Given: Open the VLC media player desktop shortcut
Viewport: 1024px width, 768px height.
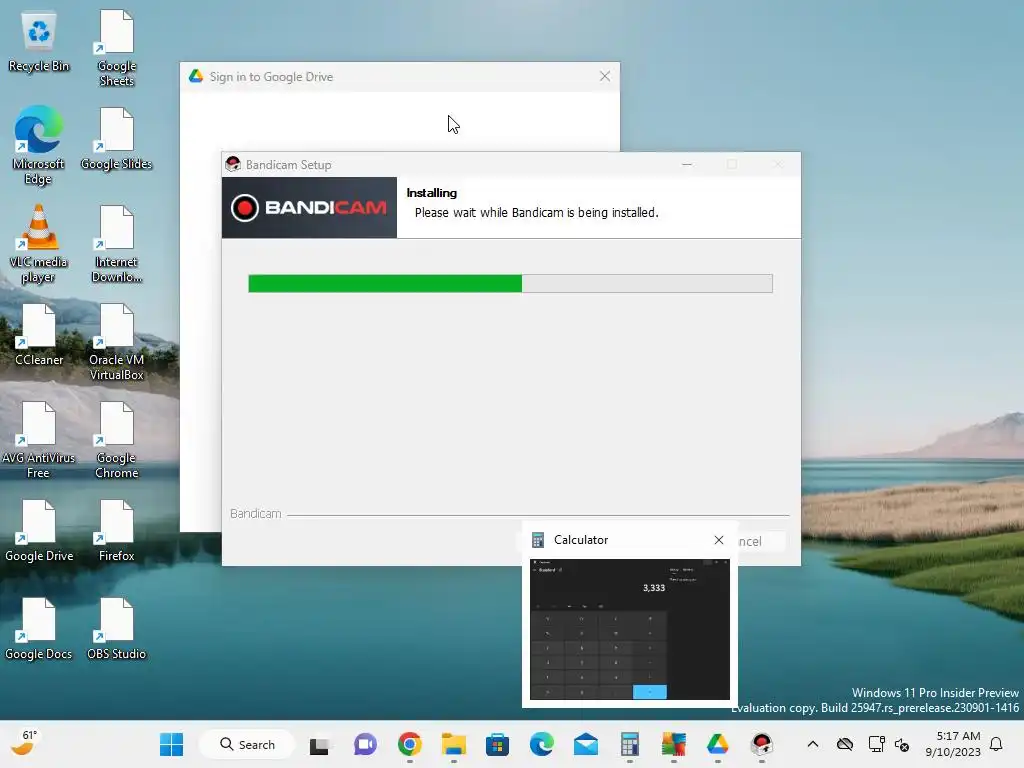Looking at the screenshot, I should 39,244.
